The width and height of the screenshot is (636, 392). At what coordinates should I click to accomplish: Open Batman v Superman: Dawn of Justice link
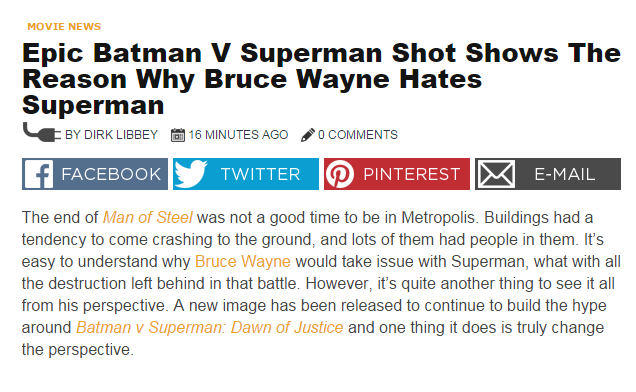(x=210, y=327)
